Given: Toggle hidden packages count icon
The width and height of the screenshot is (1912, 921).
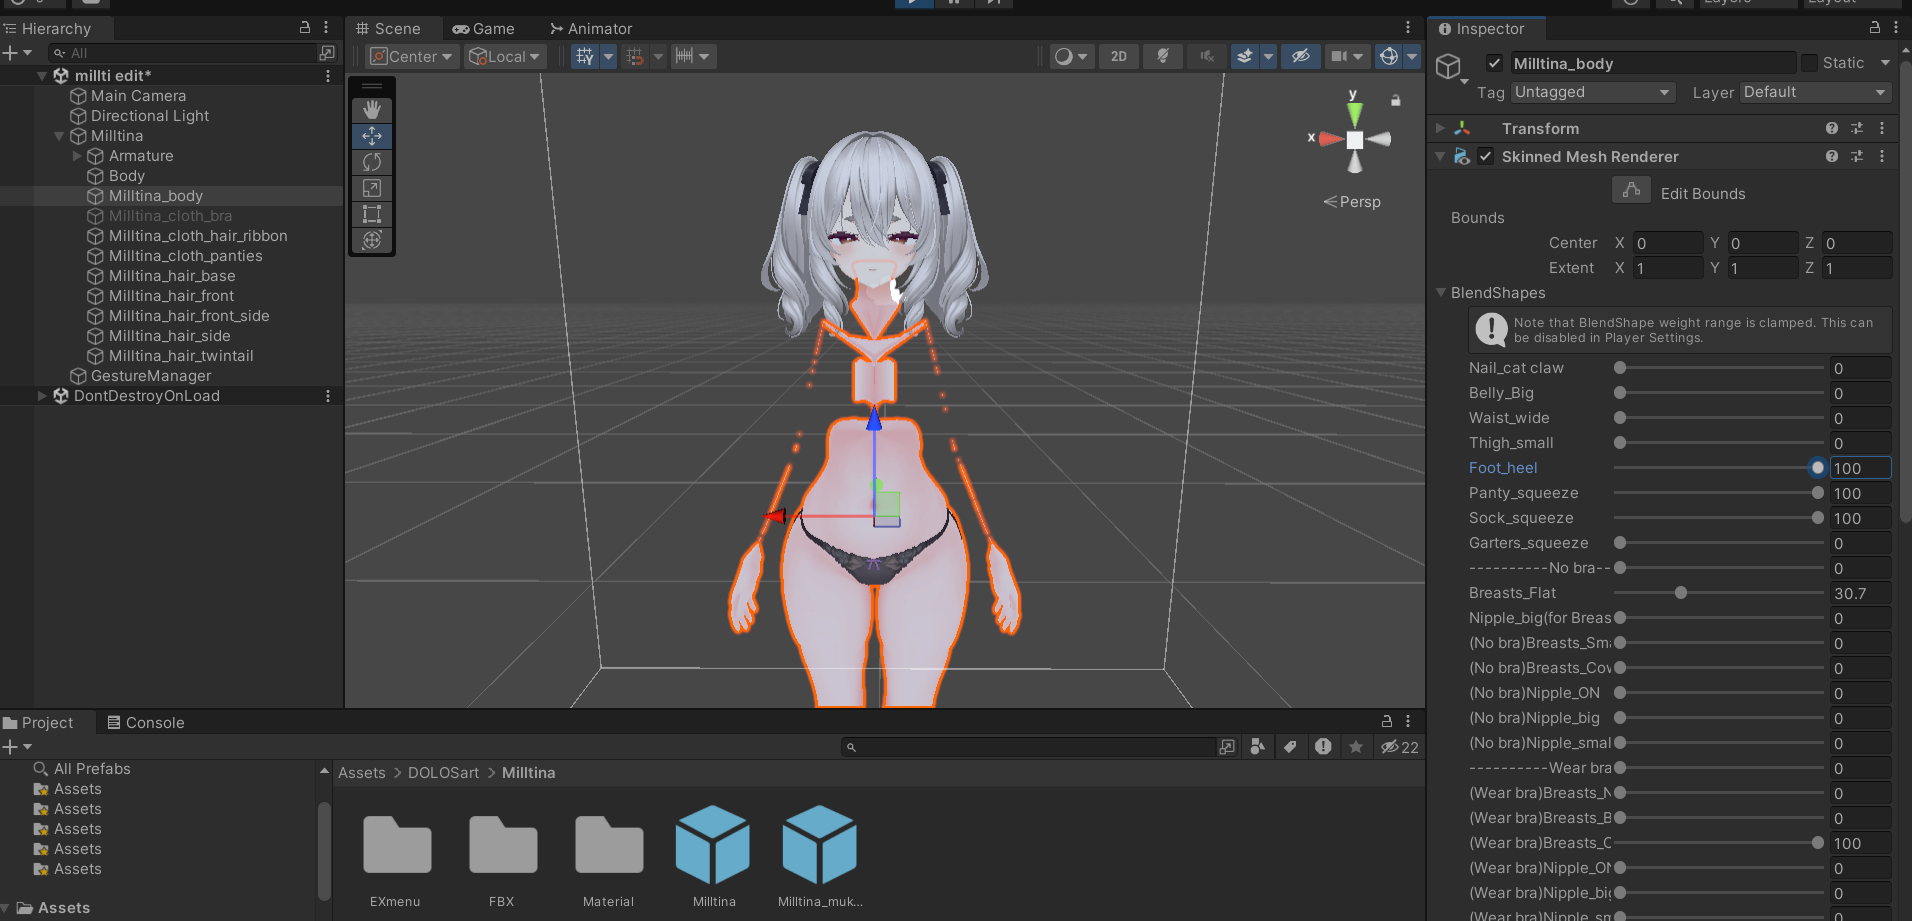Looking at the screenshot, I should pos(1400,747).
